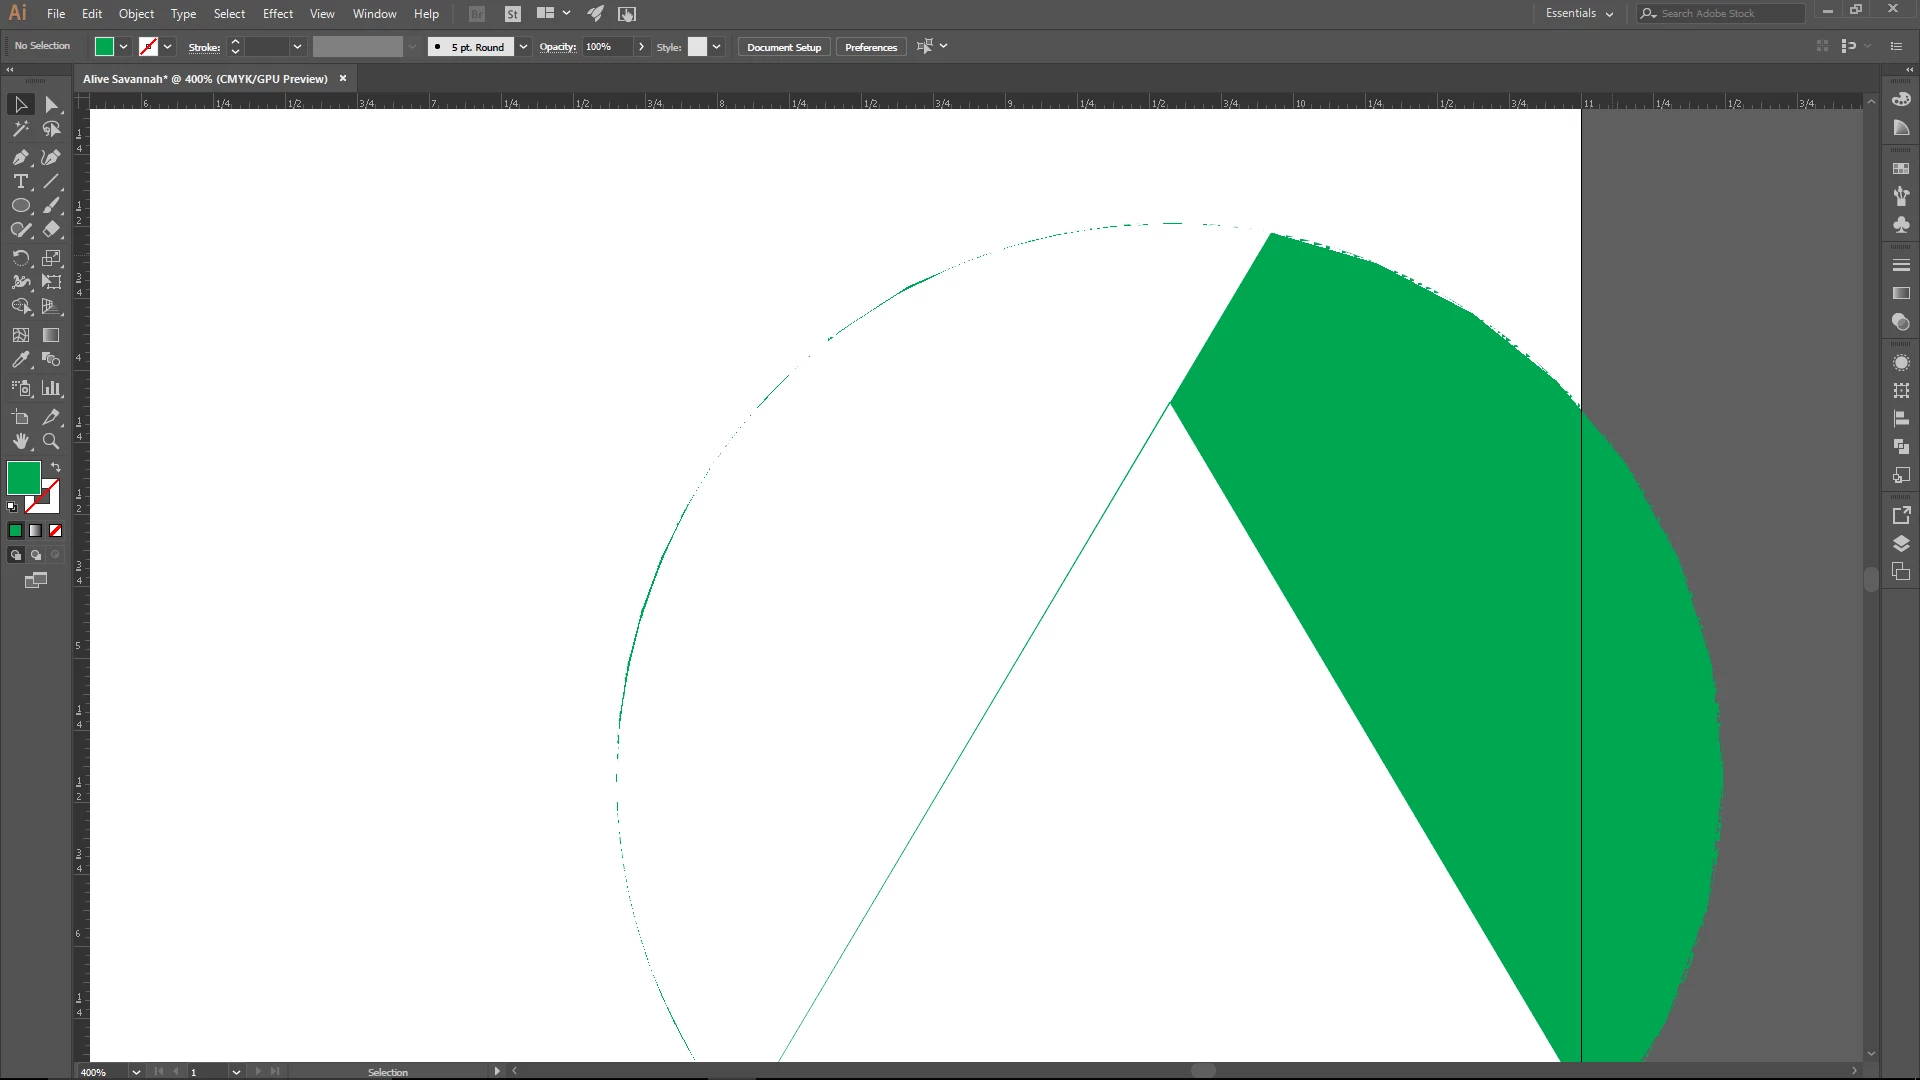The height and width of the screenshot is (1080, 1920).
Task: Open the zoom level dropdown
Action: click(136, 1072)
